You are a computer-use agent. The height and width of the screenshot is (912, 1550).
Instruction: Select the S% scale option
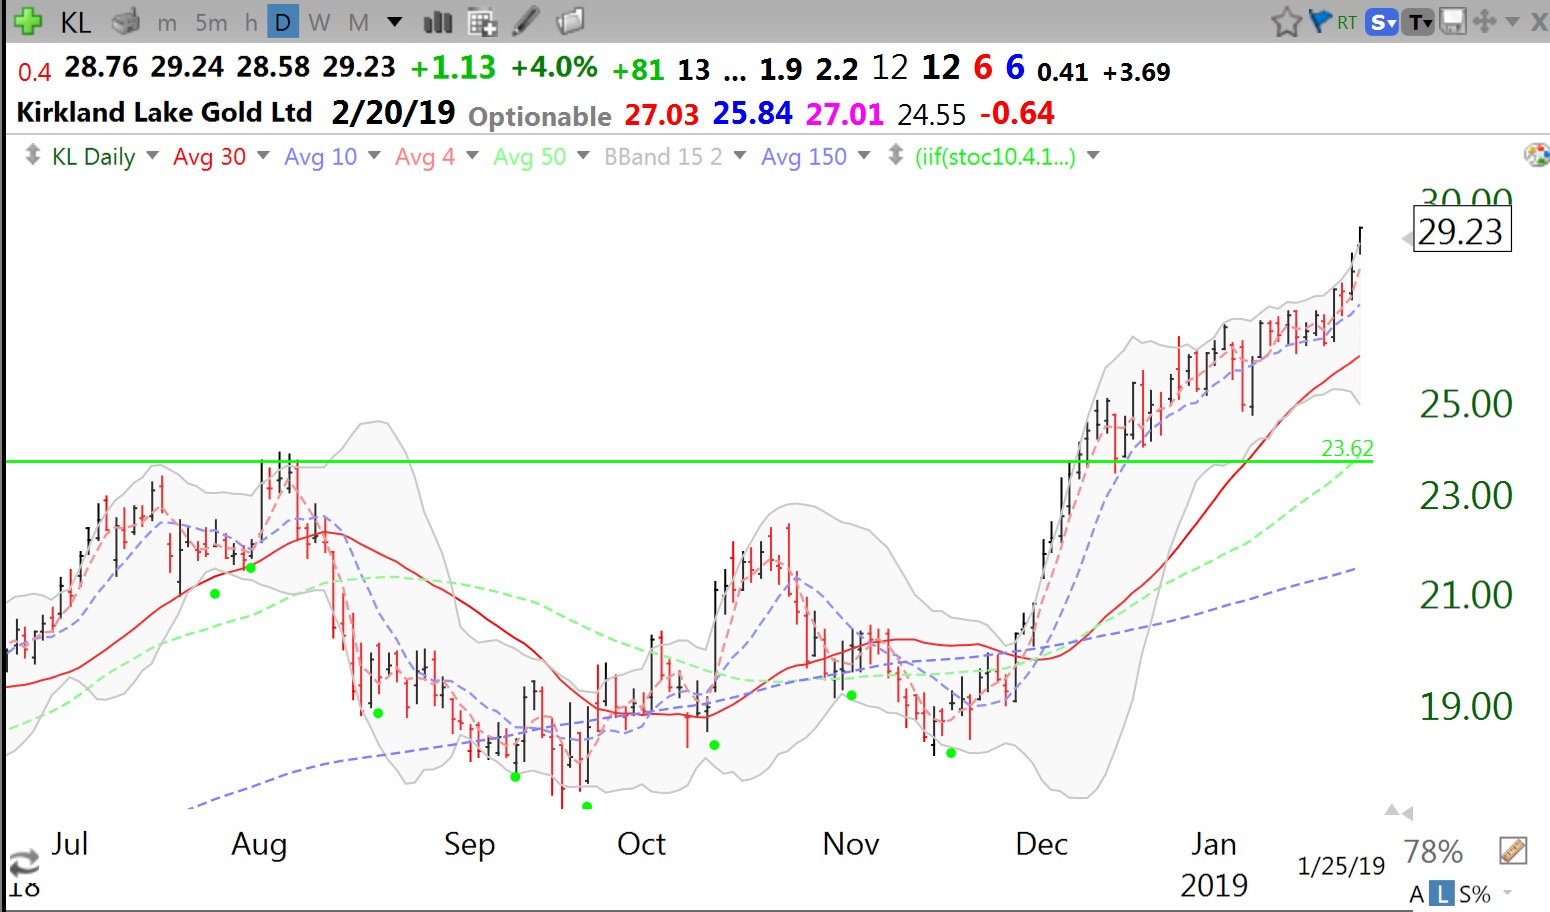pyautogui.click(x=1474, y=894)
